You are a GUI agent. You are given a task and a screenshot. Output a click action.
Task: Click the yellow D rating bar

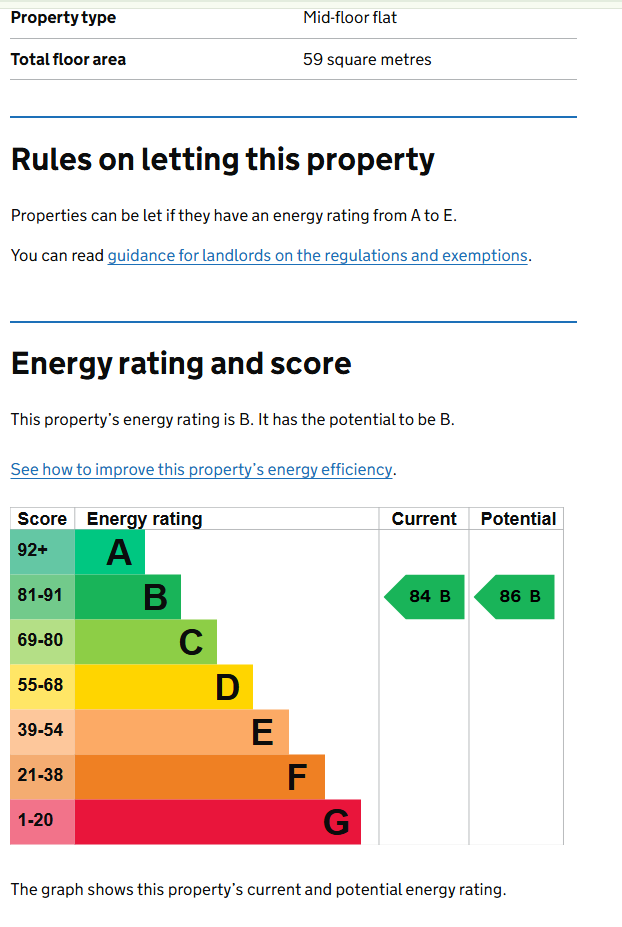point(165,687)
